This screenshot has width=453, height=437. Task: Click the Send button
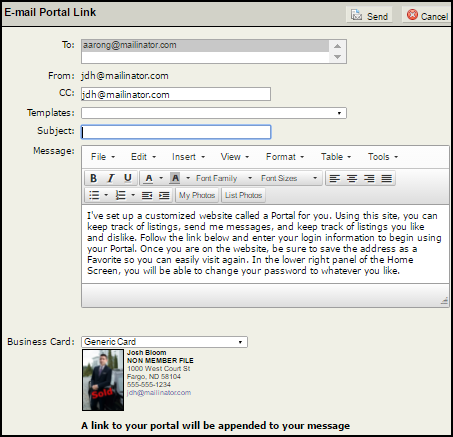coord(369,15)
